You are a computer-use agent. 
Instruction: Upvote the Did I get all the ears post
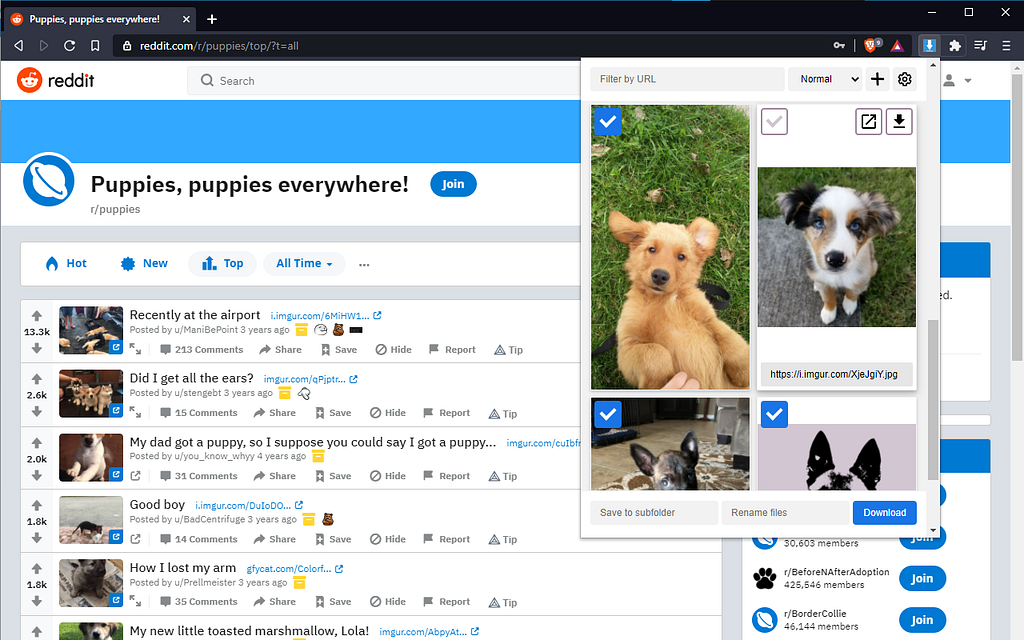tap(37, 379)
